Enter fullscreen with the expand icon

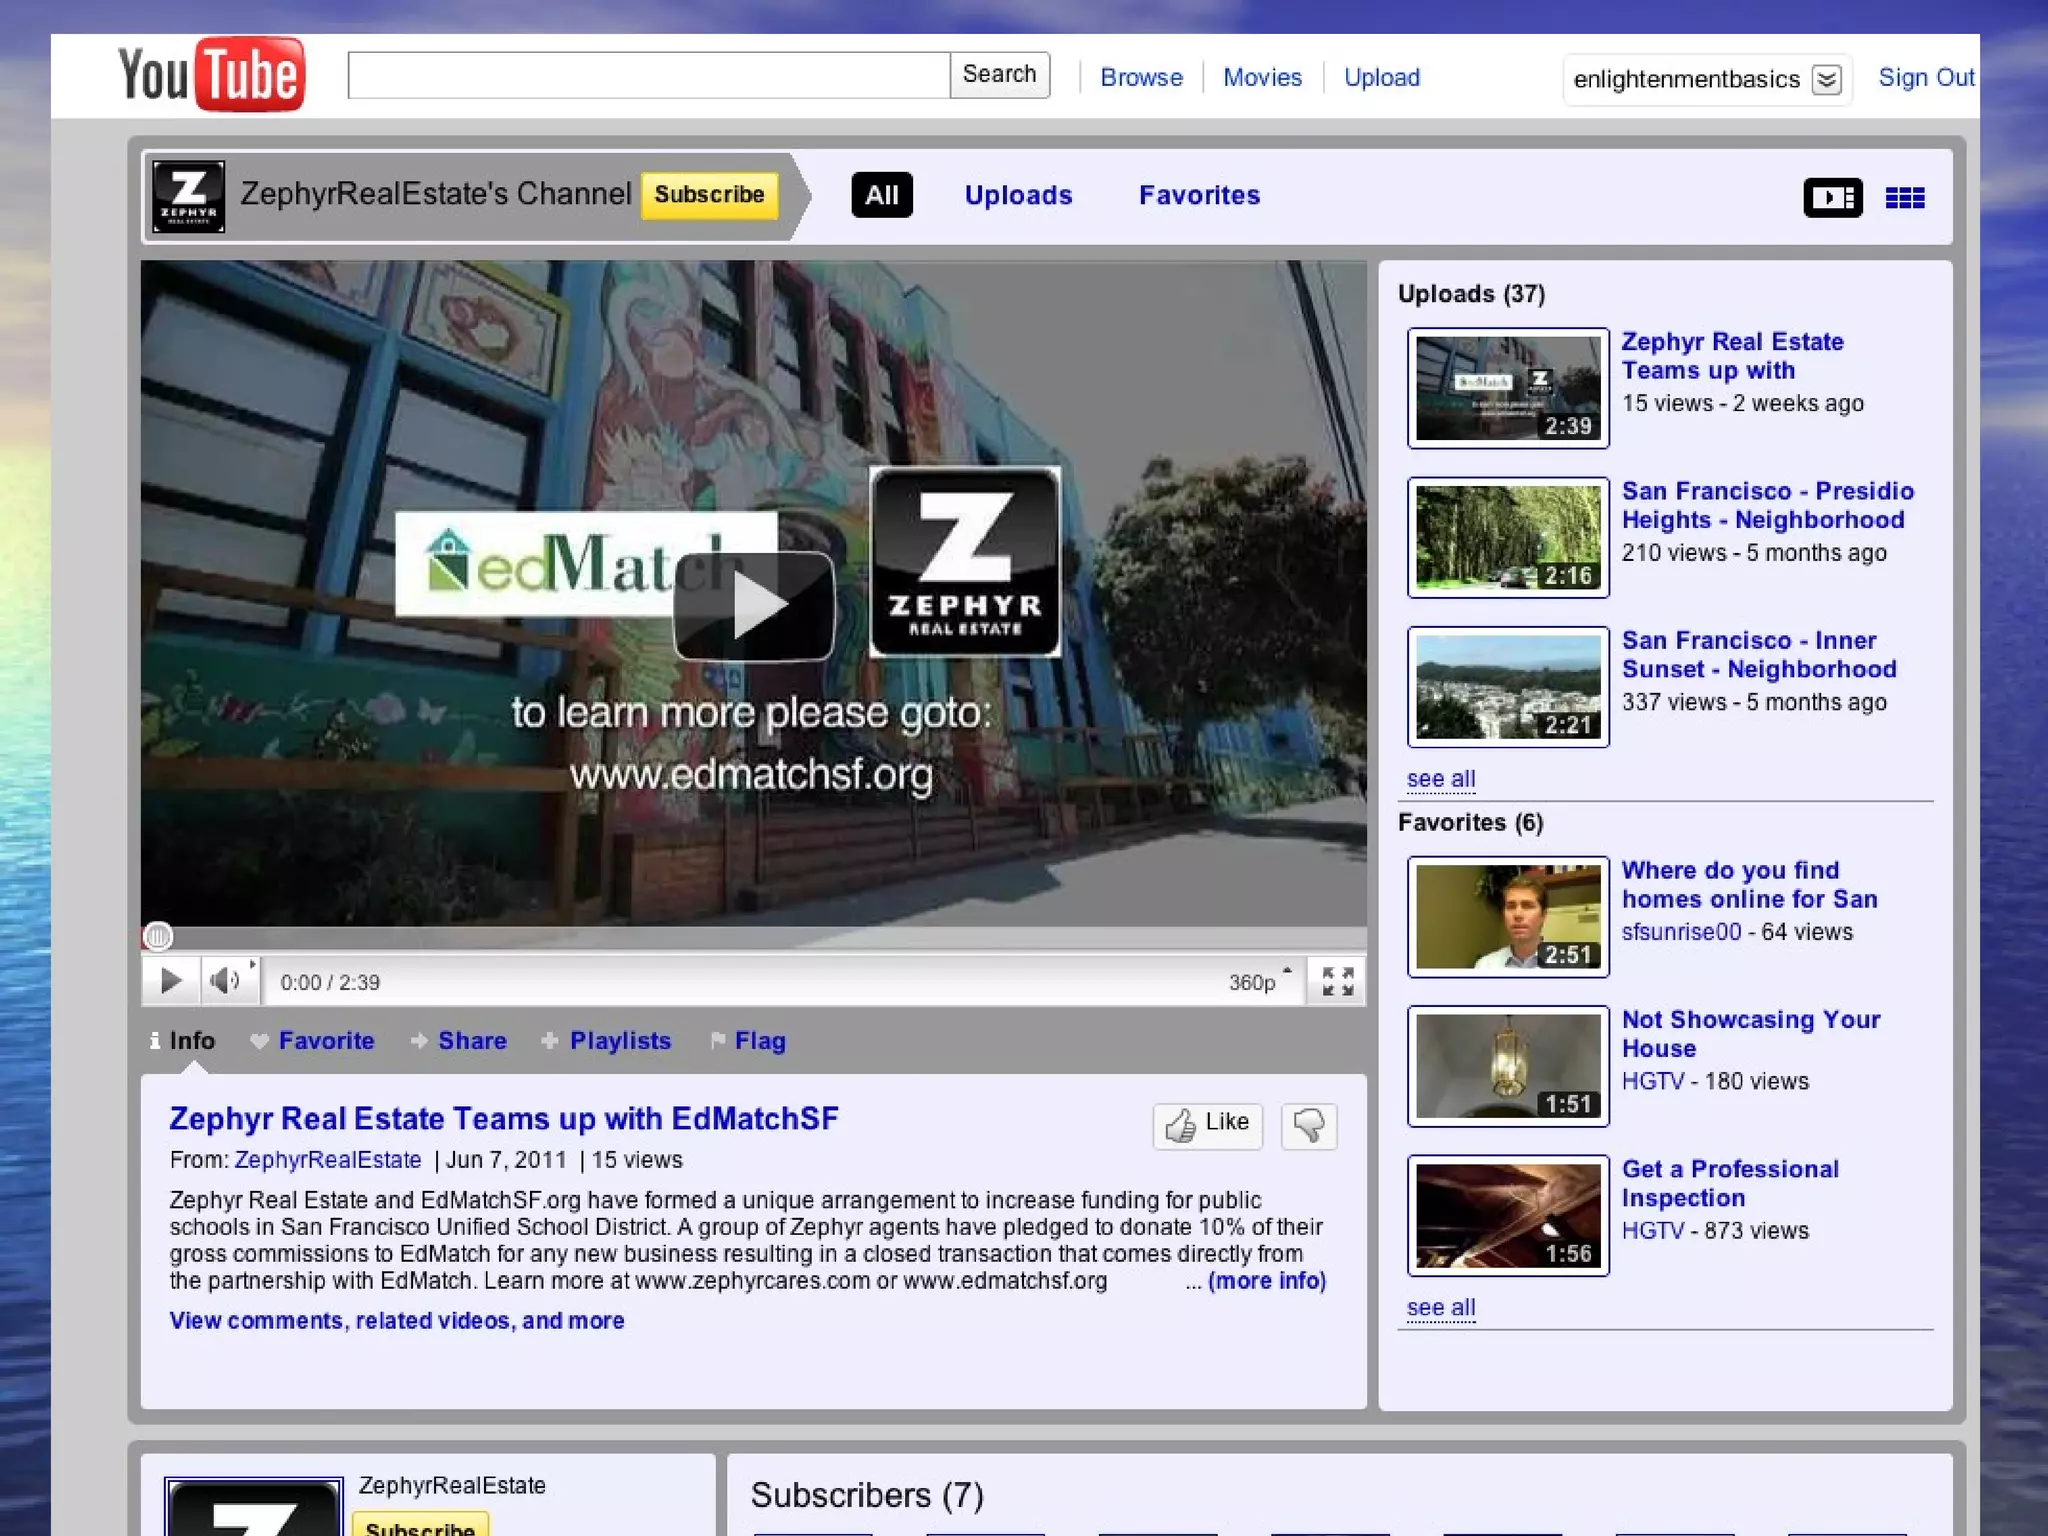point(1337,981)
